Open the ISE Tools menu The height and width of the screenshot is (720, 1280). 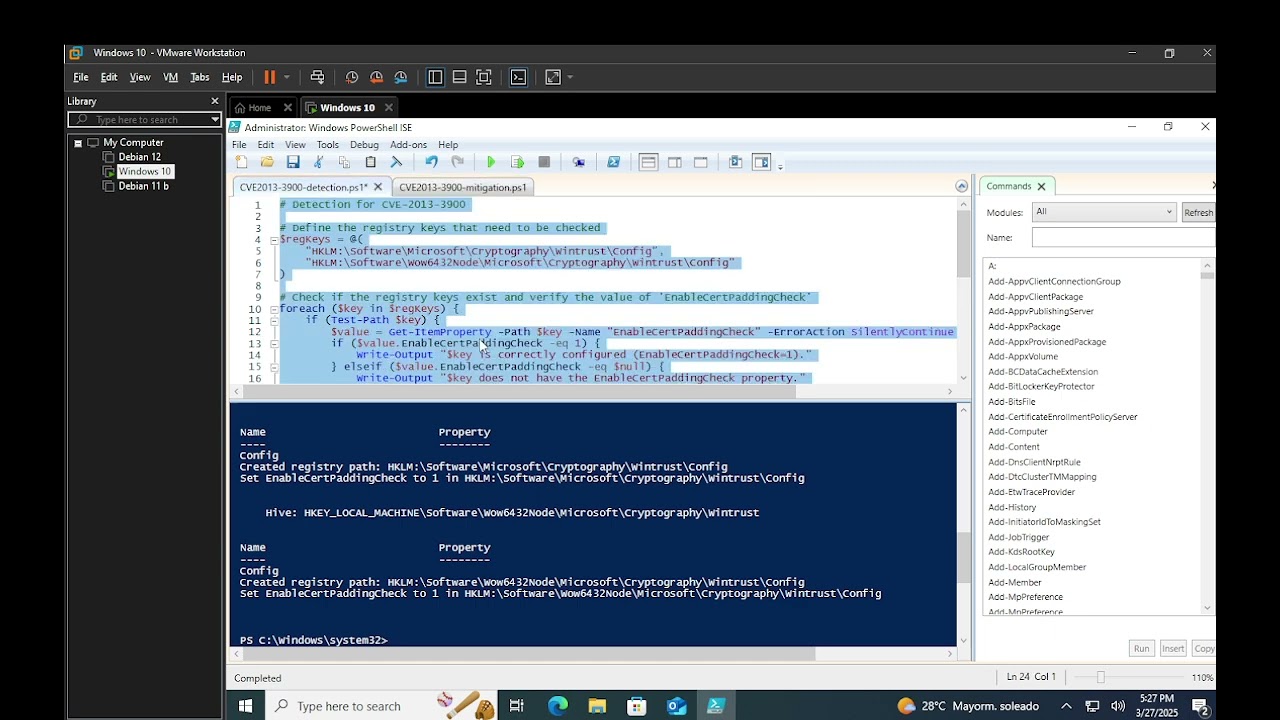point(327,145)
